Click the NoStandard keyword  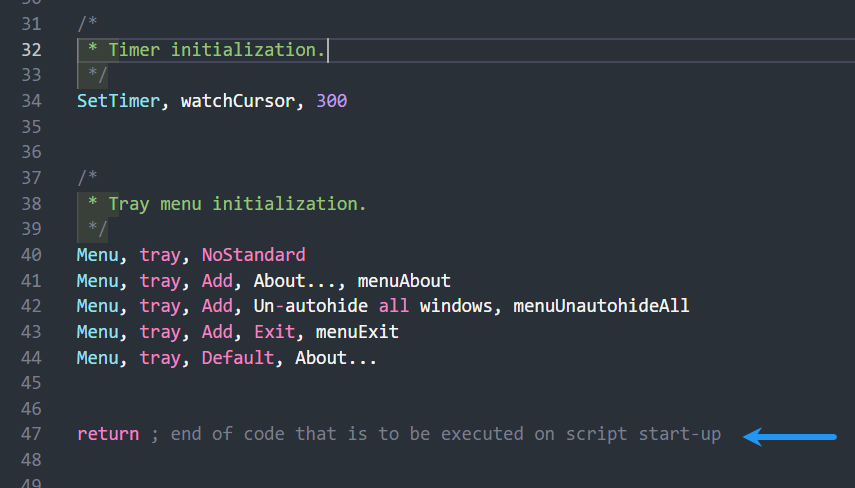253,255
